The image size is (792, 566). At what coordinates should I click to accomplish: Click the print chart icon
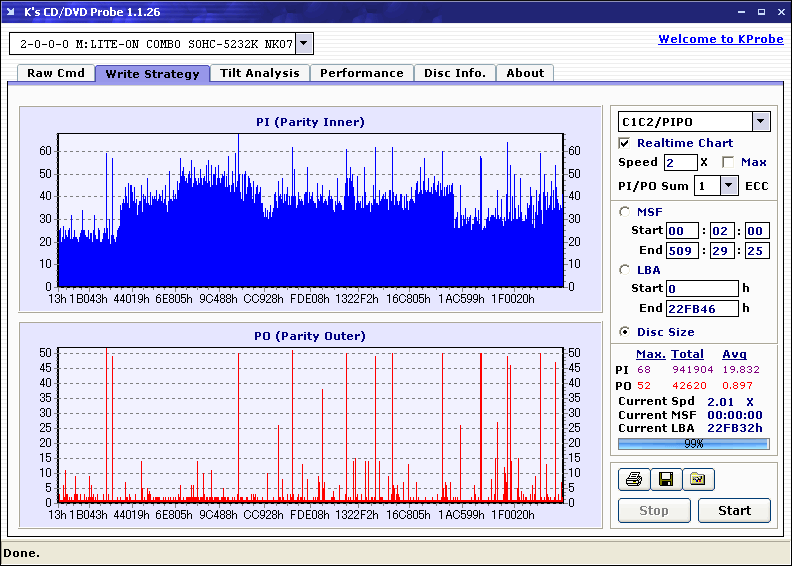pos(633,480)
